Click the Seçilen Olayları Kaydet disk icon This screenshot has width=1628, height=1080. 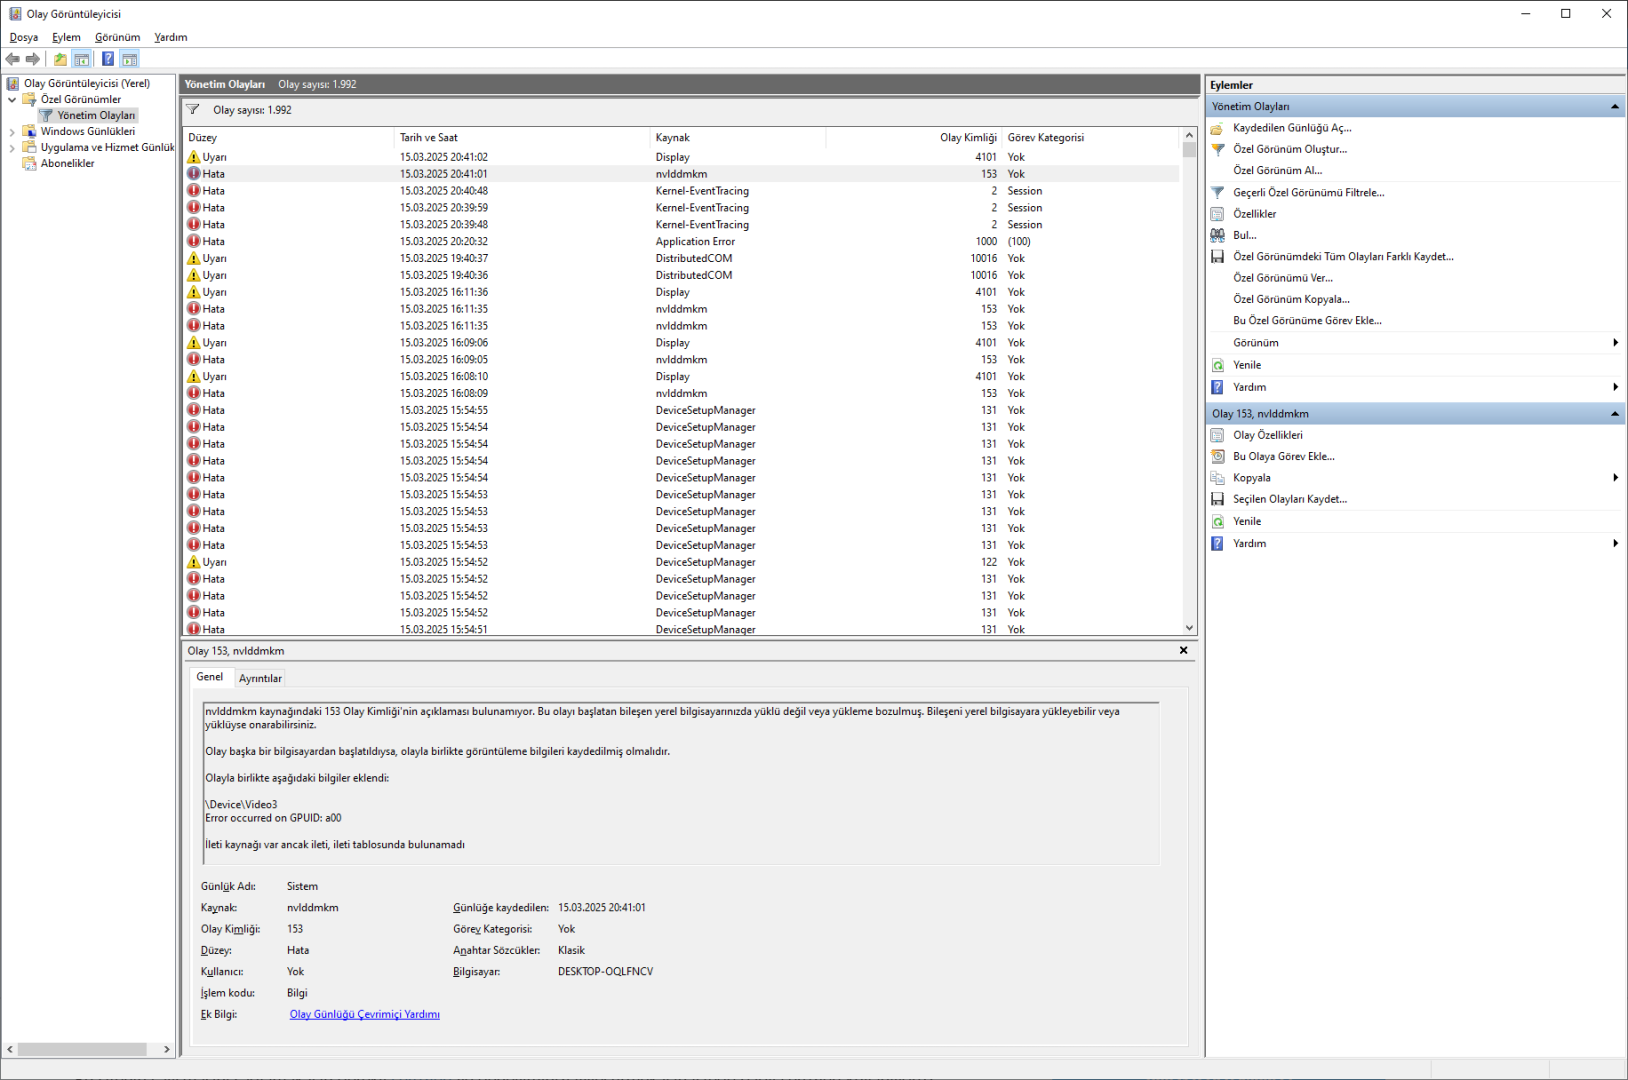pos(1217,499)
